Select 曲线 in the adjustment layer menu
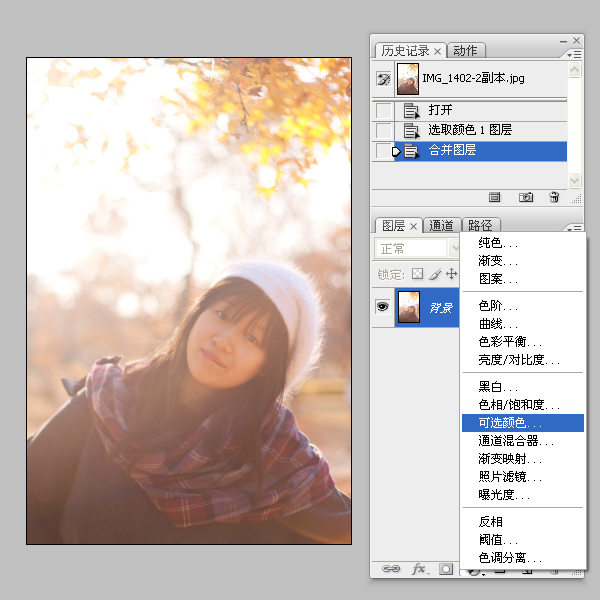This screenshot has height=600, width=600. pos(497,324)
